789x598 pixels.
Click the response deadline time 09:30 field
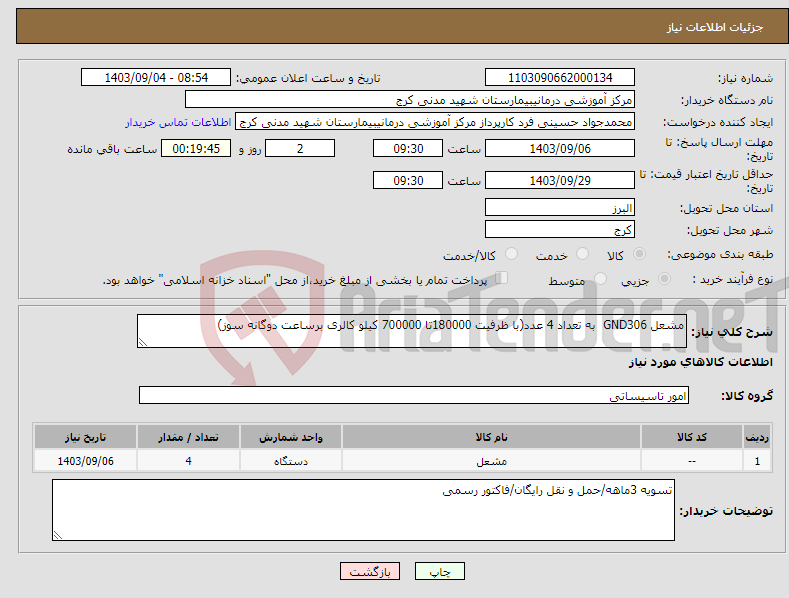(x=408, y=148)
